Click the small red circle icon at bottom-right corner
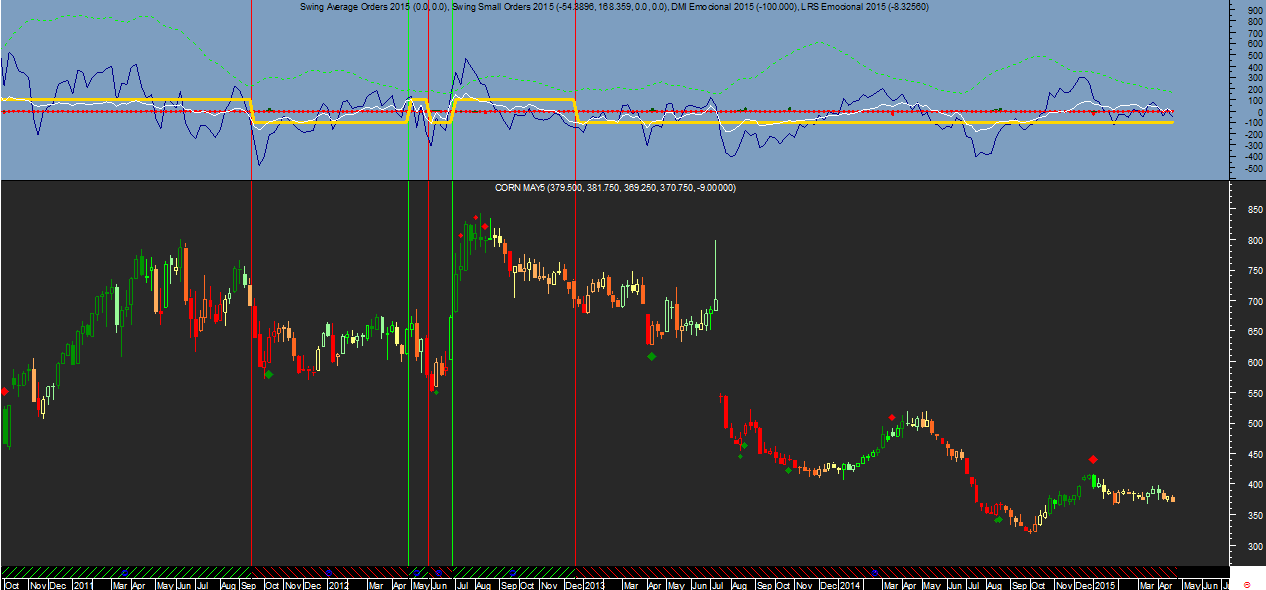1266x590 pixels. coord(1246,584)
